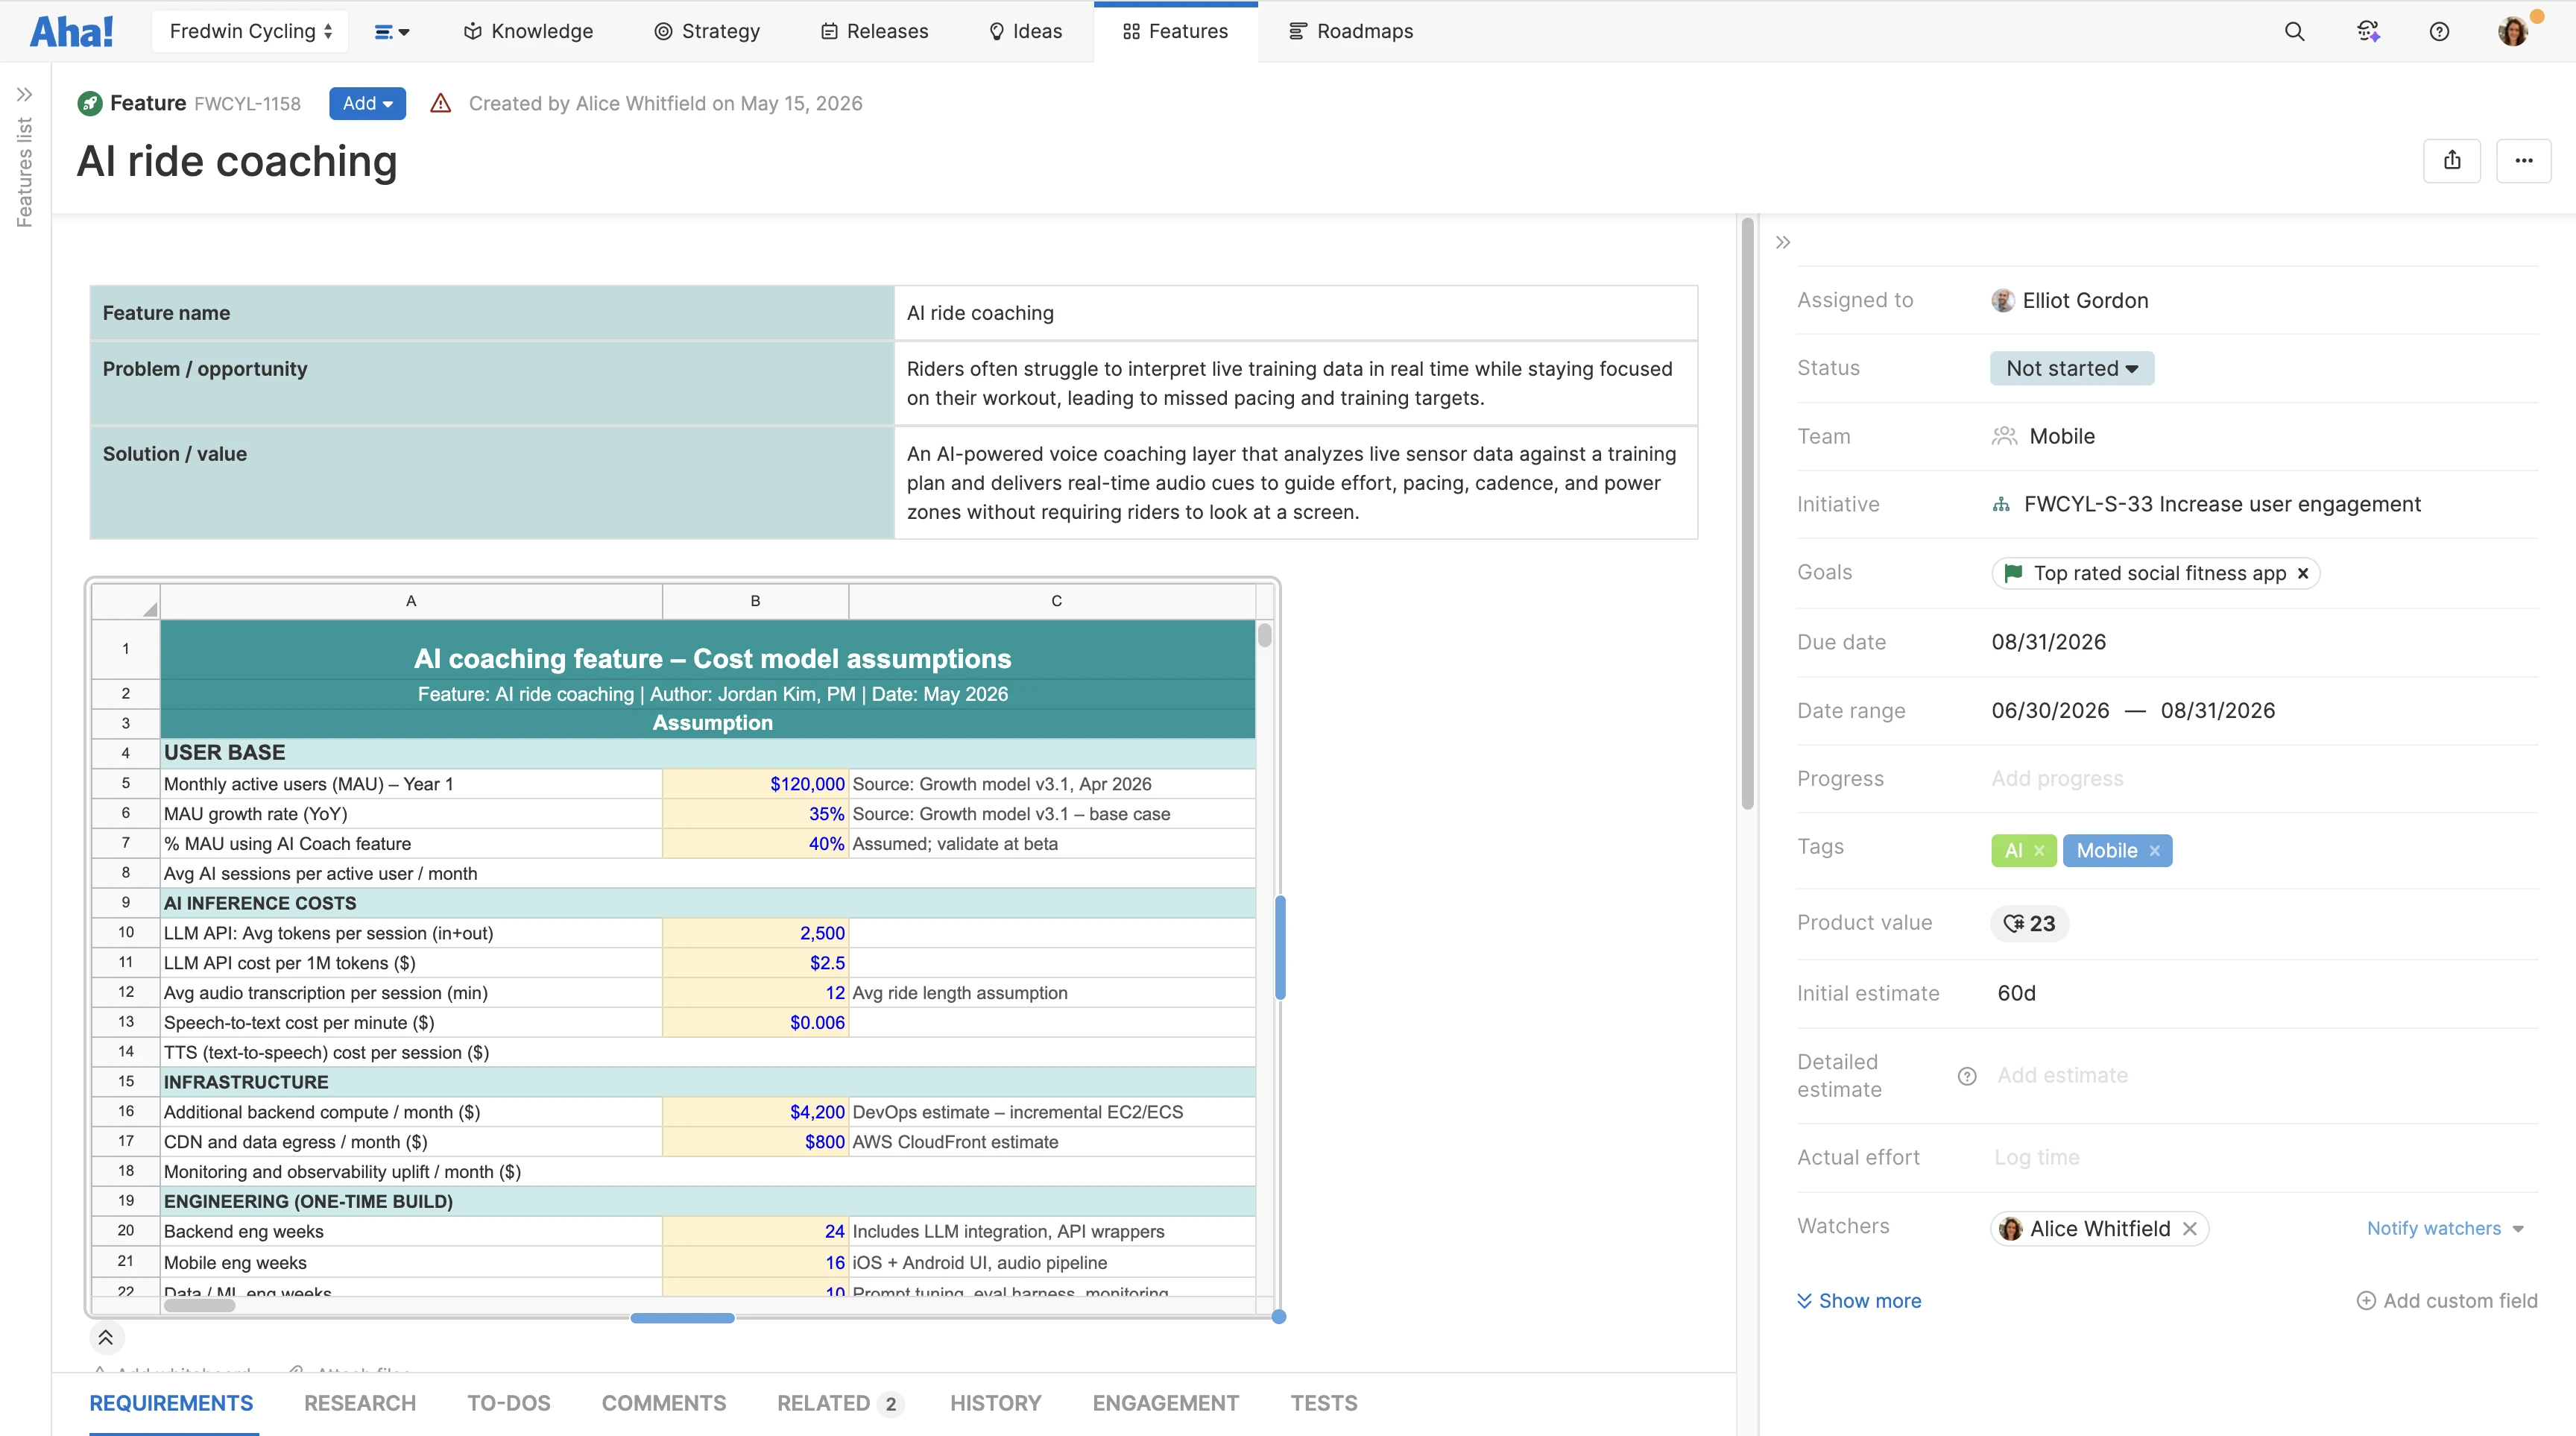Click the green flag goal icon
Viewport: 2576px width, 1436px height.
tap(2014, 572)
